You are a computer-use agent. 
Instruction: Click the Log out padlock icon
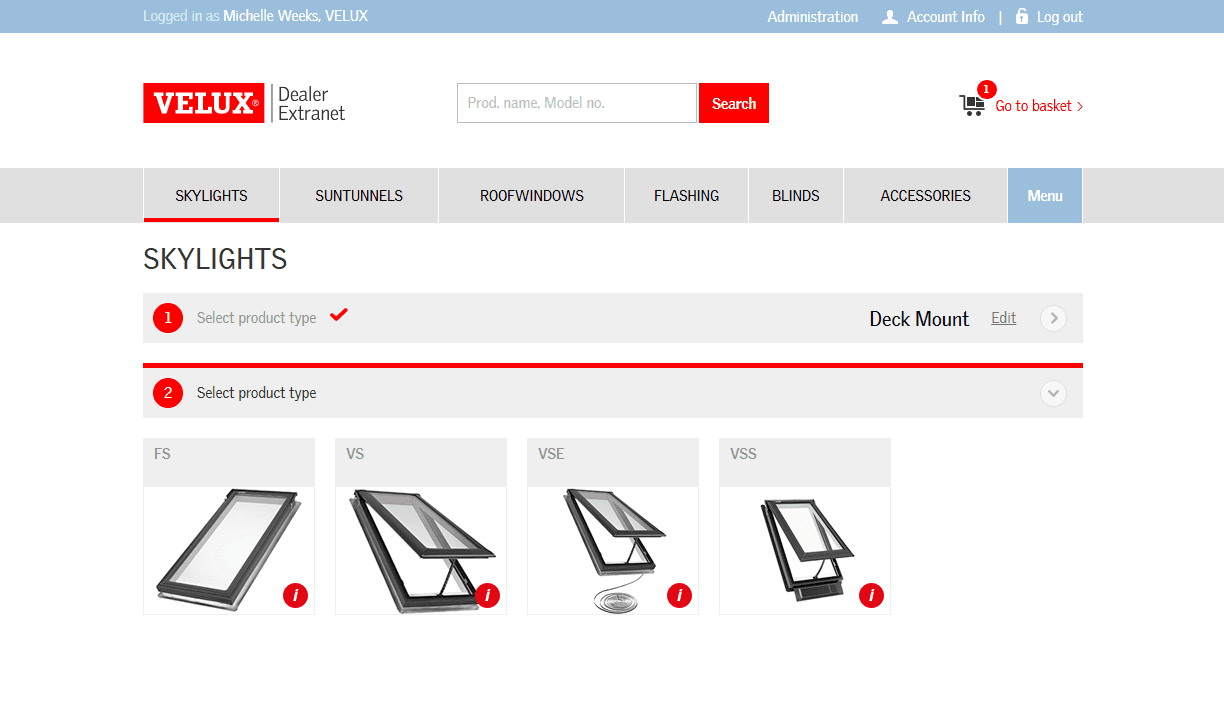1022,16
